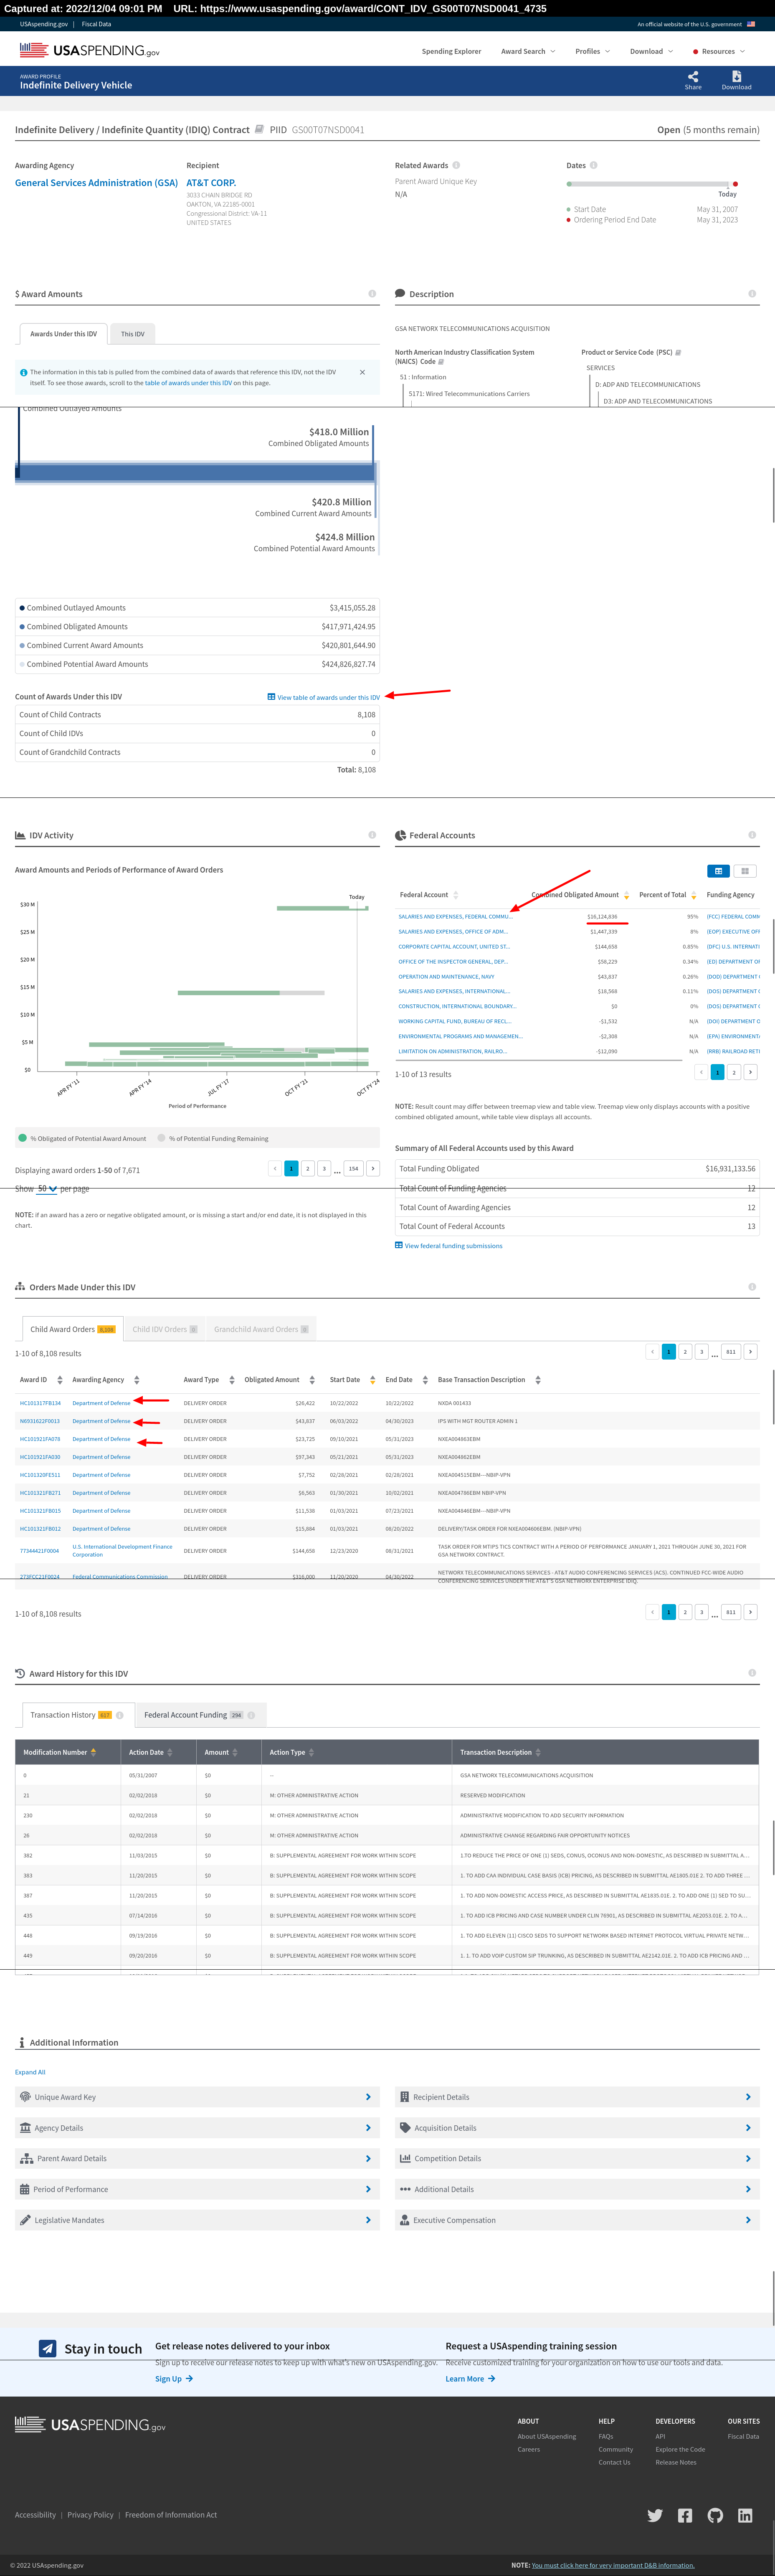This screenshot has width=775, height=2576.
Task: Switch to Federal Account Funding tab
Action: click(x=200, y=1715)
